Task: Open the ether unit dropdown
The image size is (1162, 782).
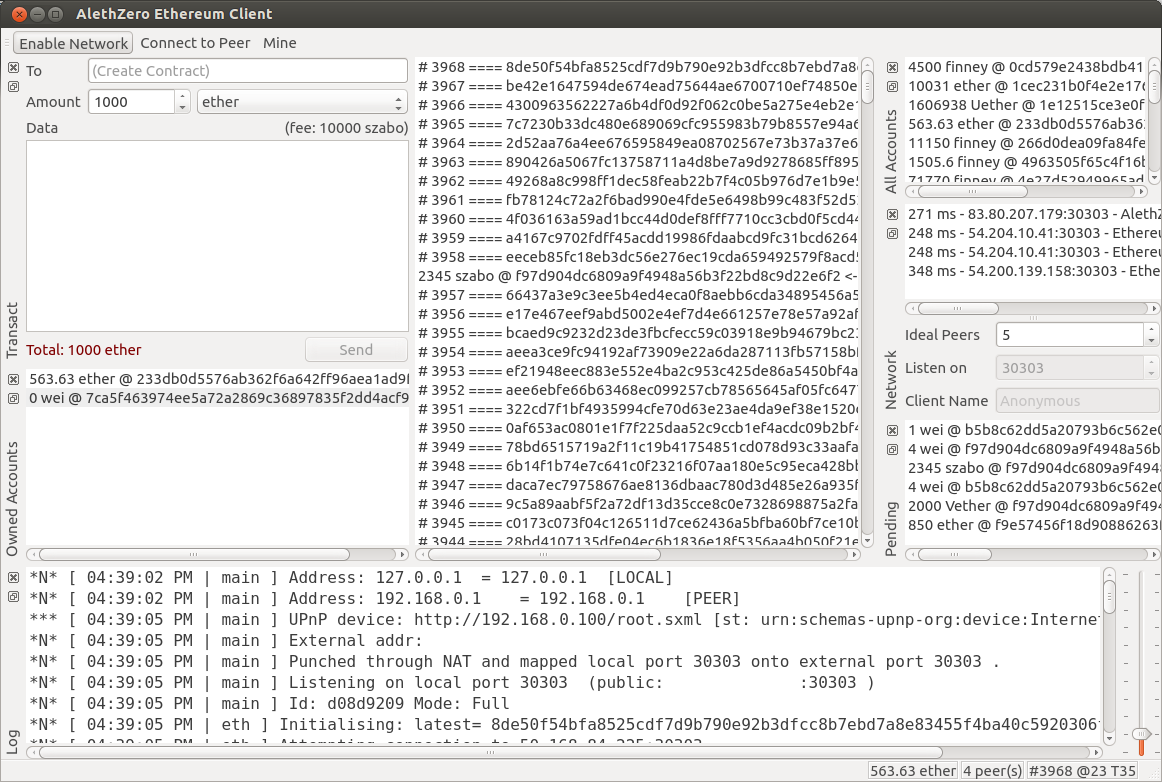Action: tap(302, 102)
